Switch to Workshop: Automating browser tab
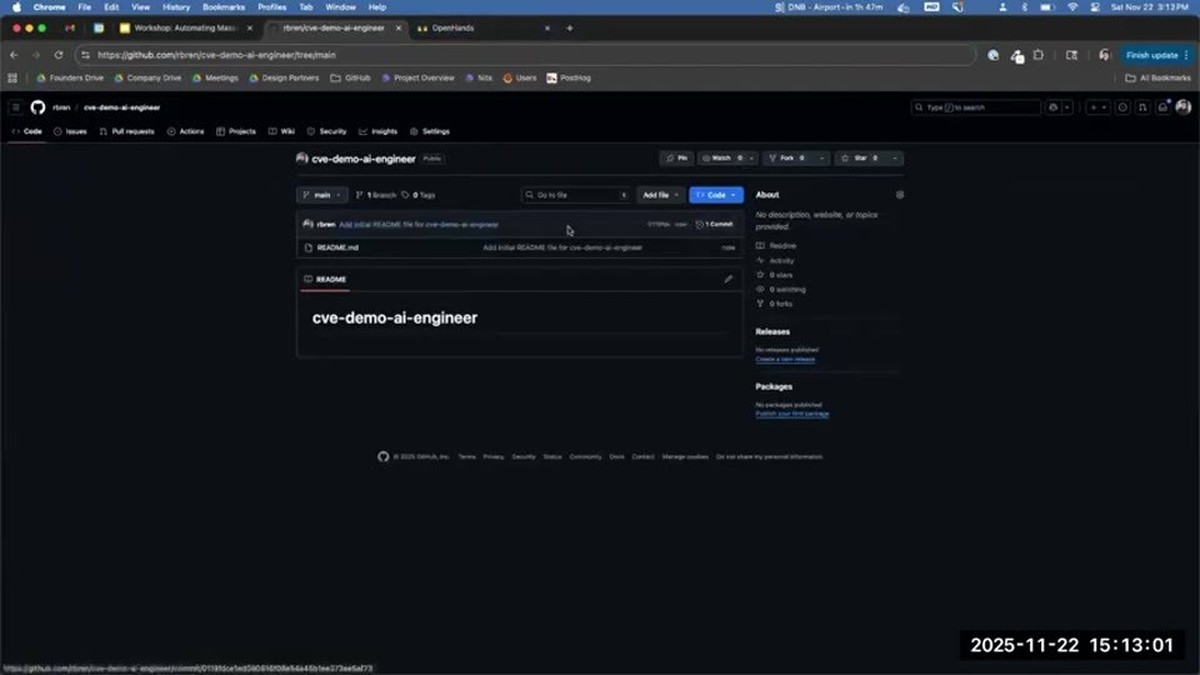This screenshot has height=675, width=1200. point(185,28)
